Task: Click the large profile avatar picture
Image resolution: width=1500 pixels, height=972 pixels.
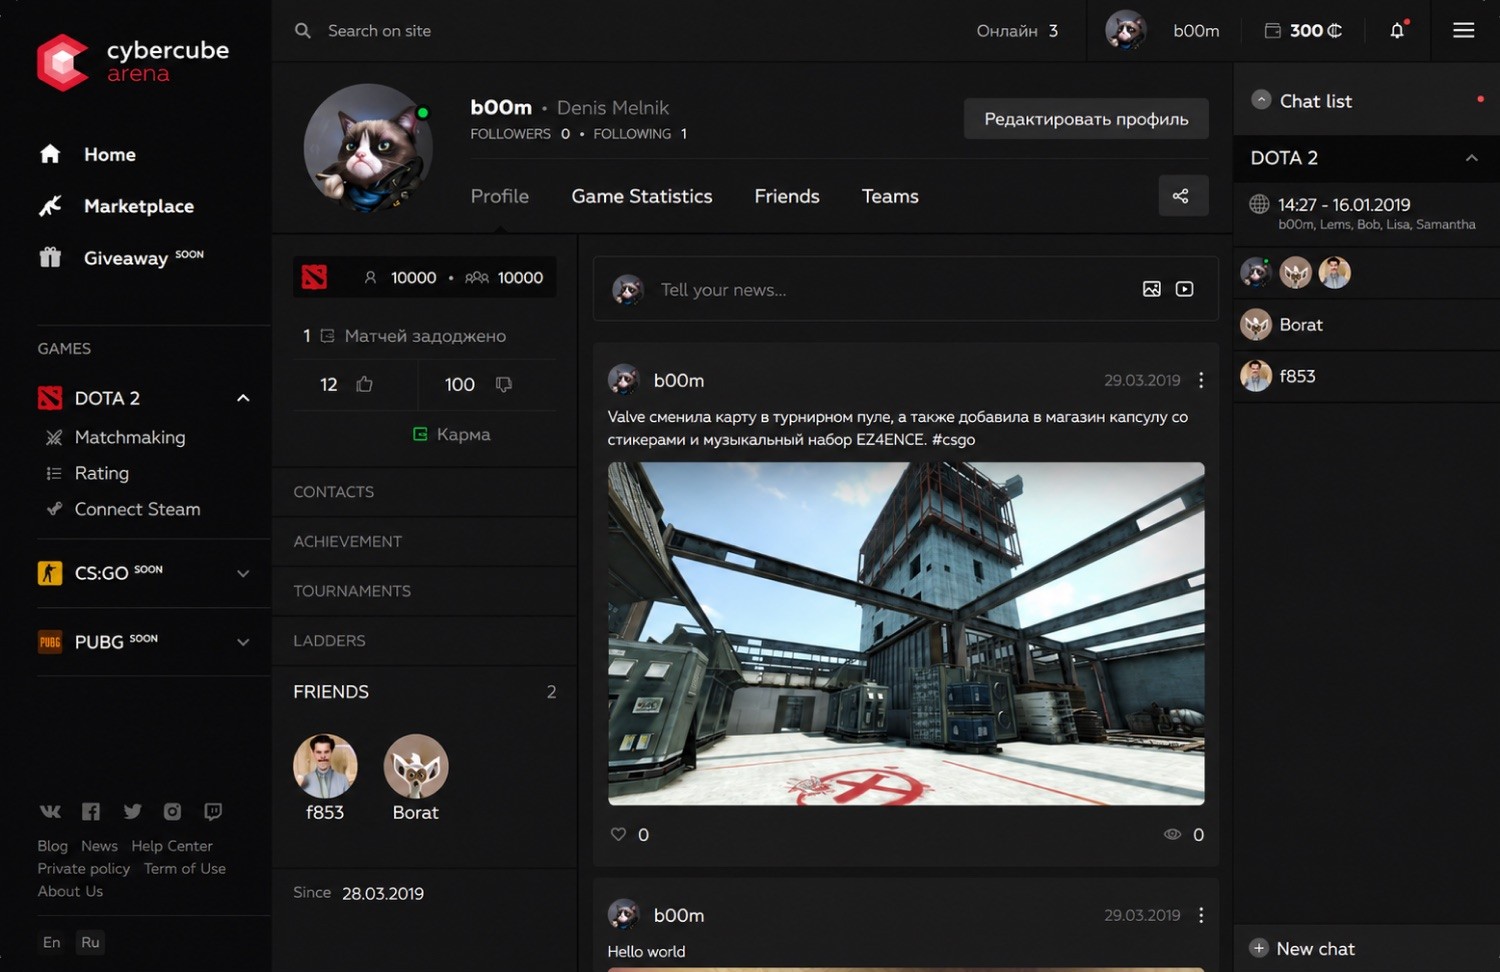Action: pos(368,148)
